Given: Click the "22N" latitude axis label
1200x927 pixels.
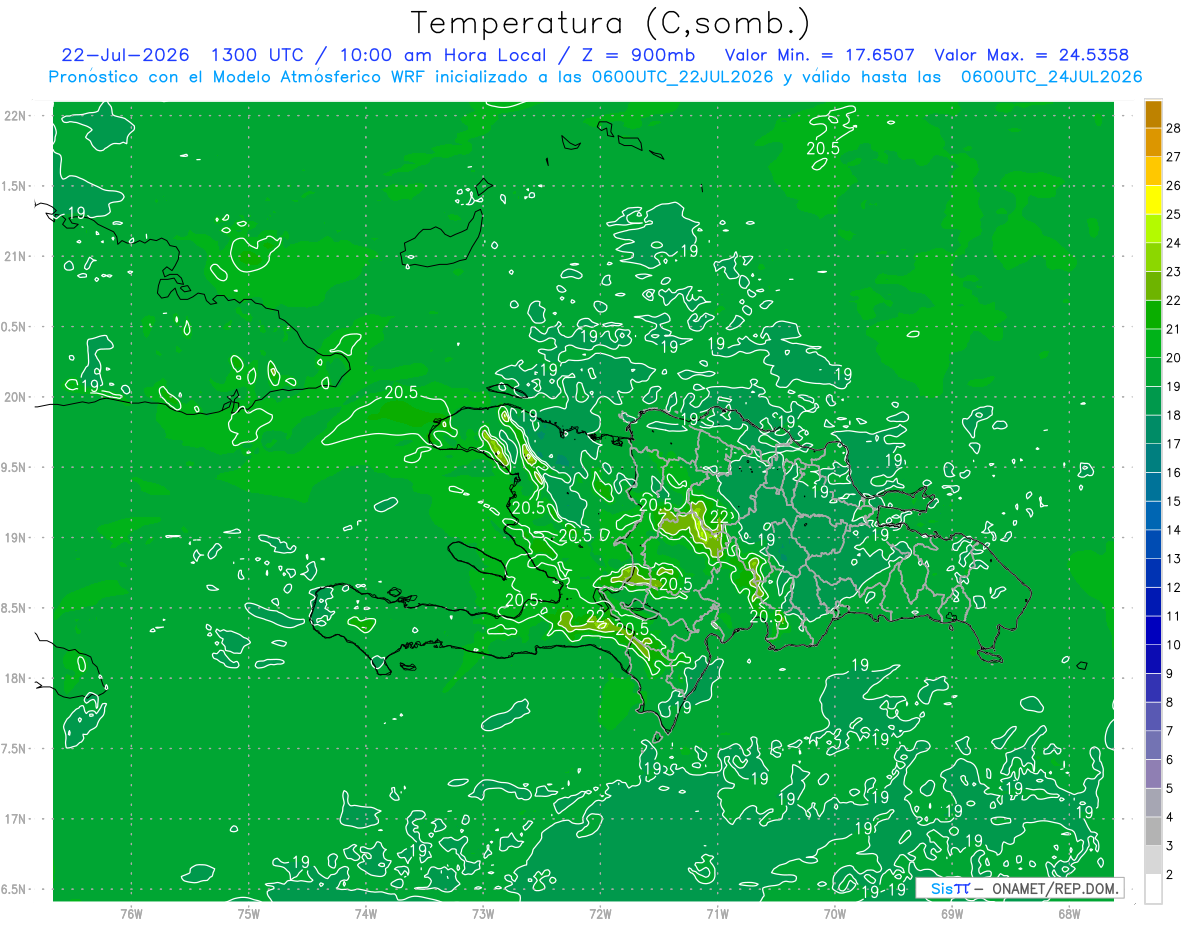Looking at the screenshot, I should point(14,116).
